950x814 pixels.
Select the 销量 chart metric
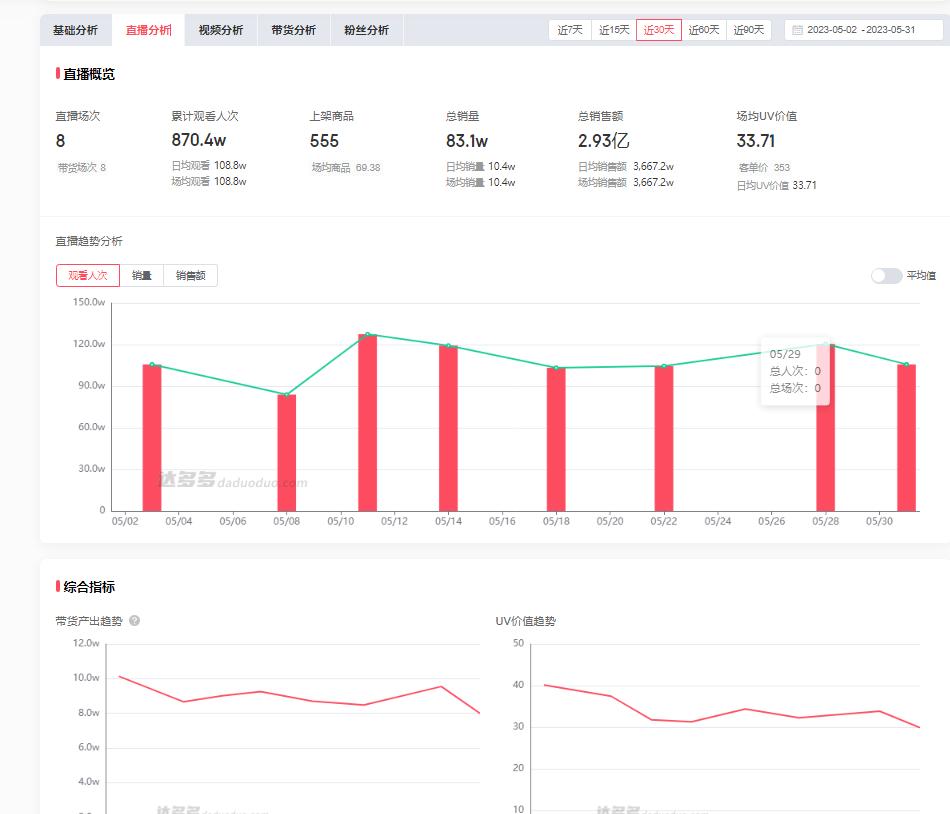coord(142,276)
